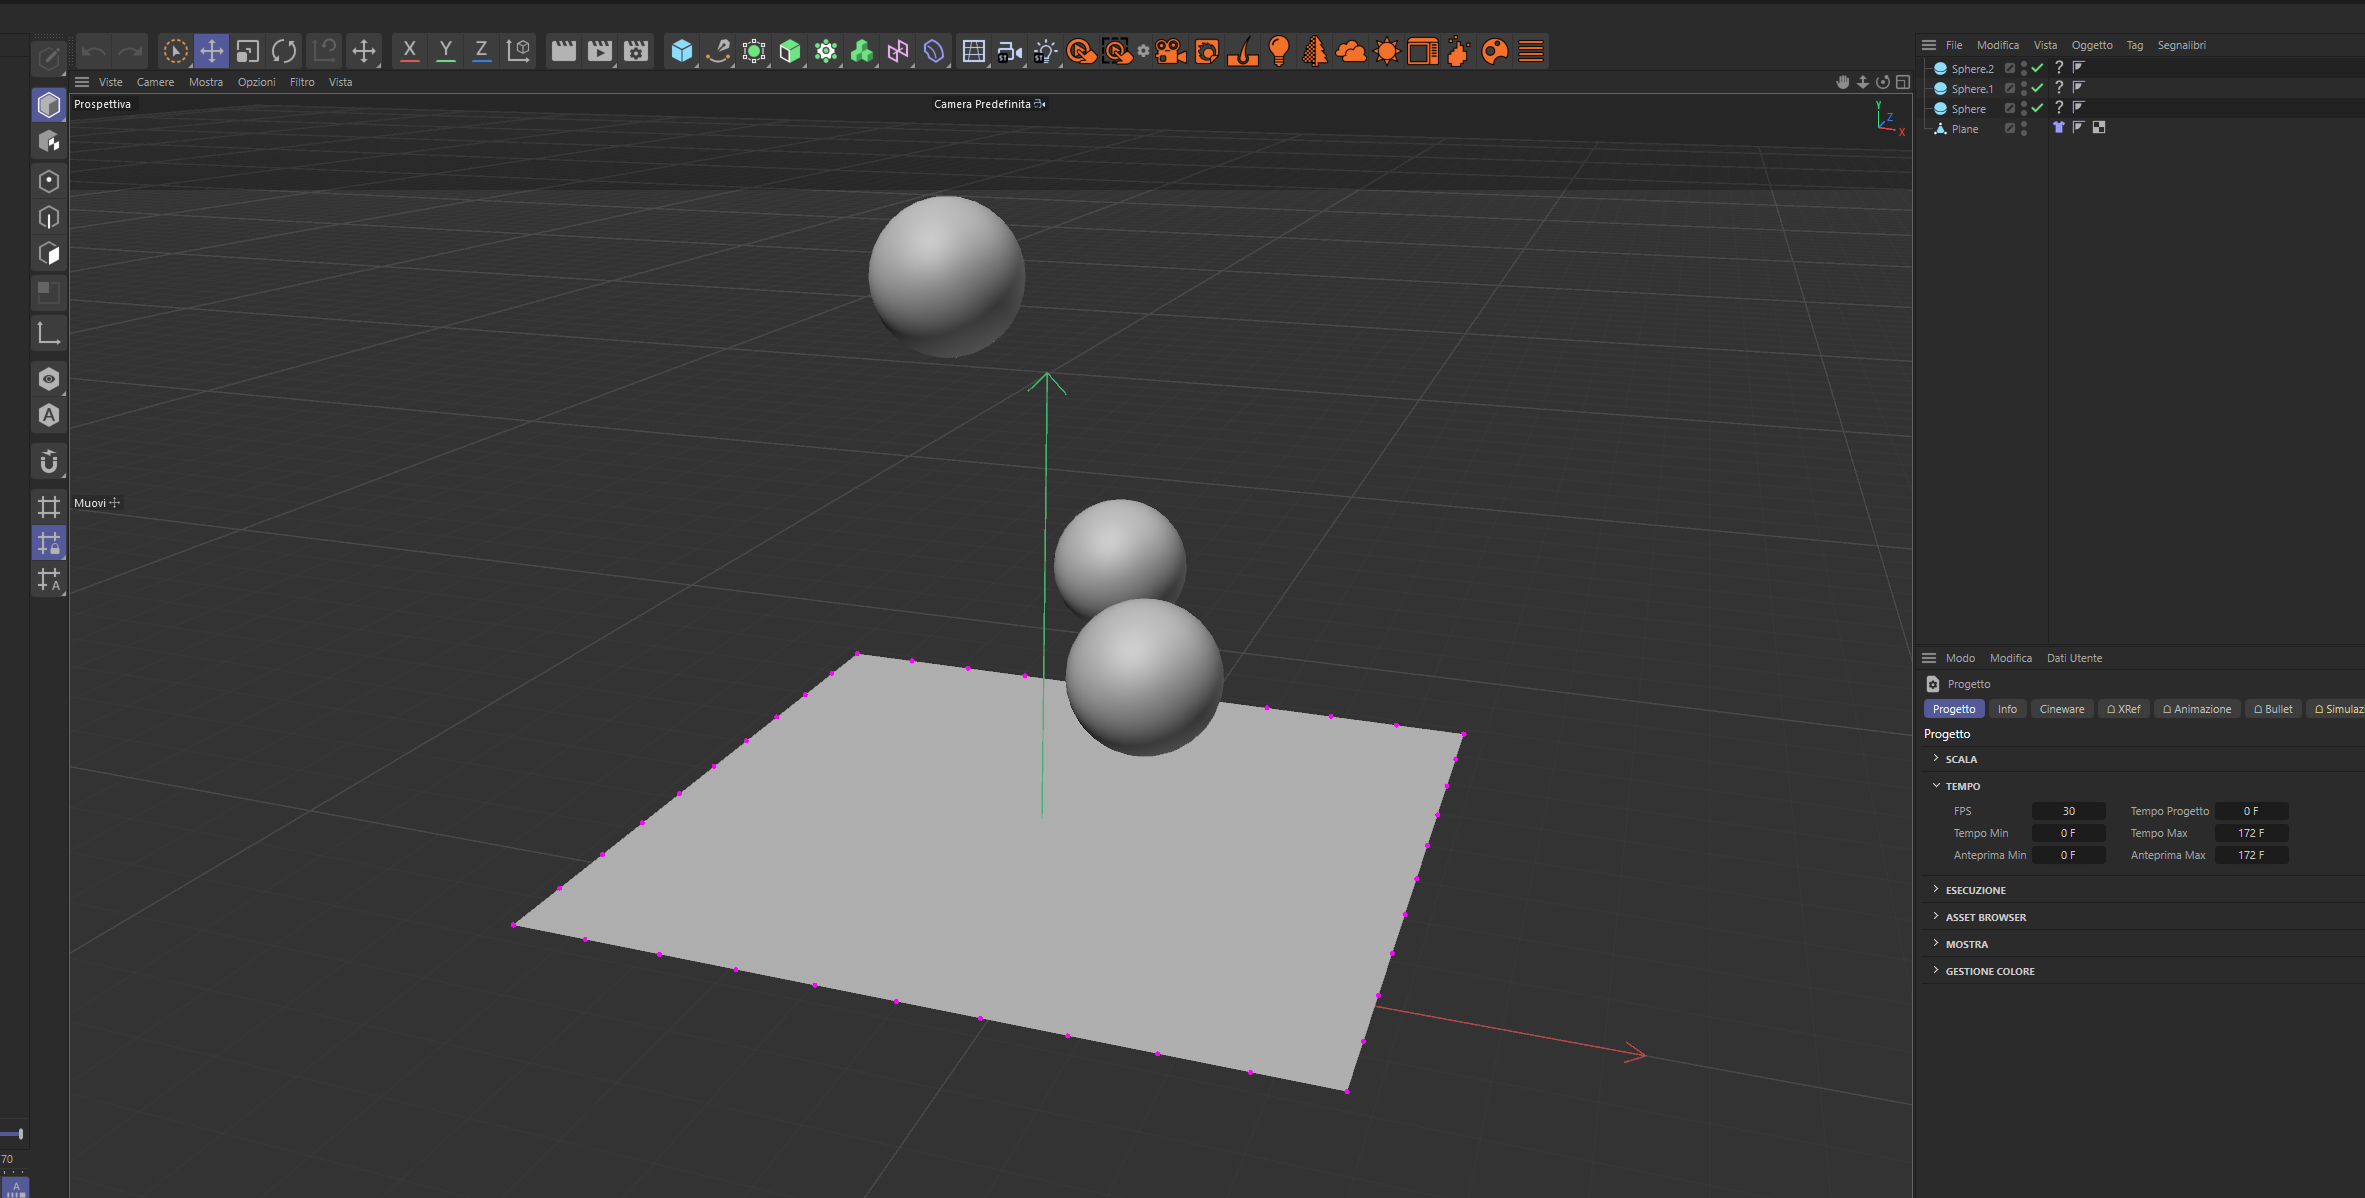Select the Rotate tool in toolbar
The height and width of the screenshot is (1198, 2365).
pyautogui.click(x=284, y=51)
